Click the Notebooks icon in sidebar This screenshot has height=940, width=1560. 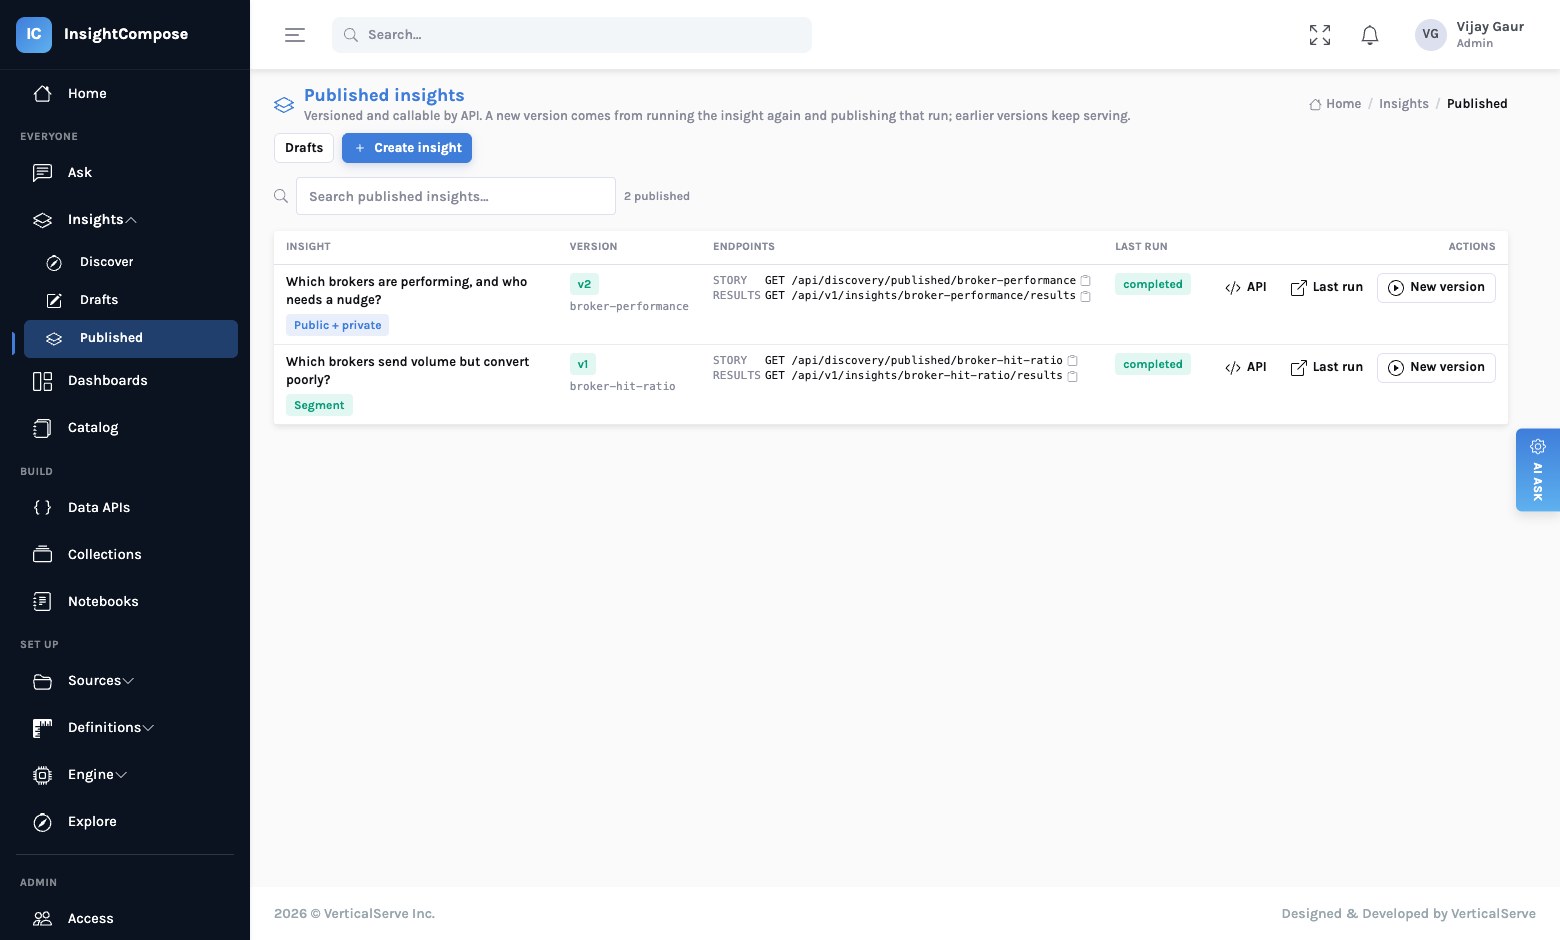point(42,601)
